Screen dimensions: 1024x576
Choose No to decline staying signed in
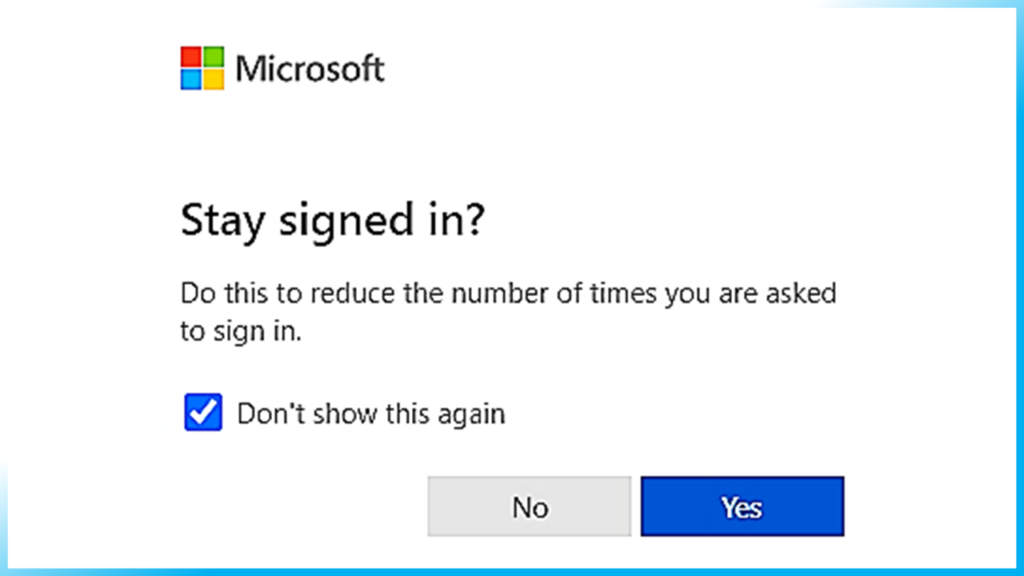point(529,507)
